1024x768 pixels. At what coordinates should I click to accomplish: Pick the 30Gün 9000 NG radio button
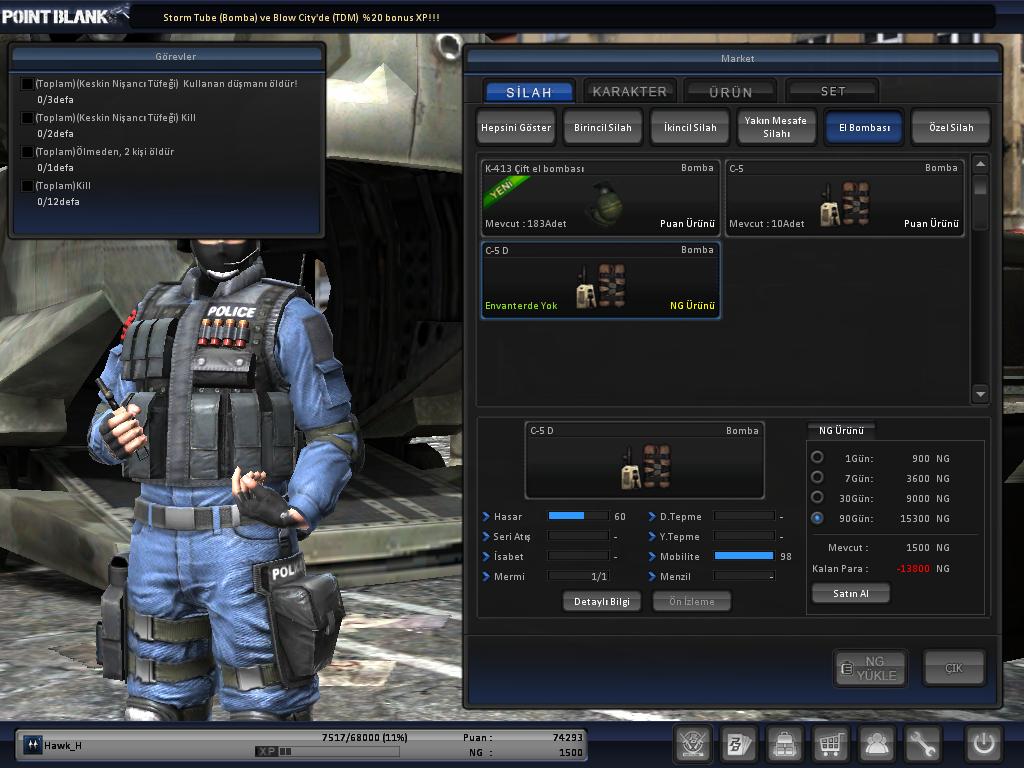coord(817,498)
